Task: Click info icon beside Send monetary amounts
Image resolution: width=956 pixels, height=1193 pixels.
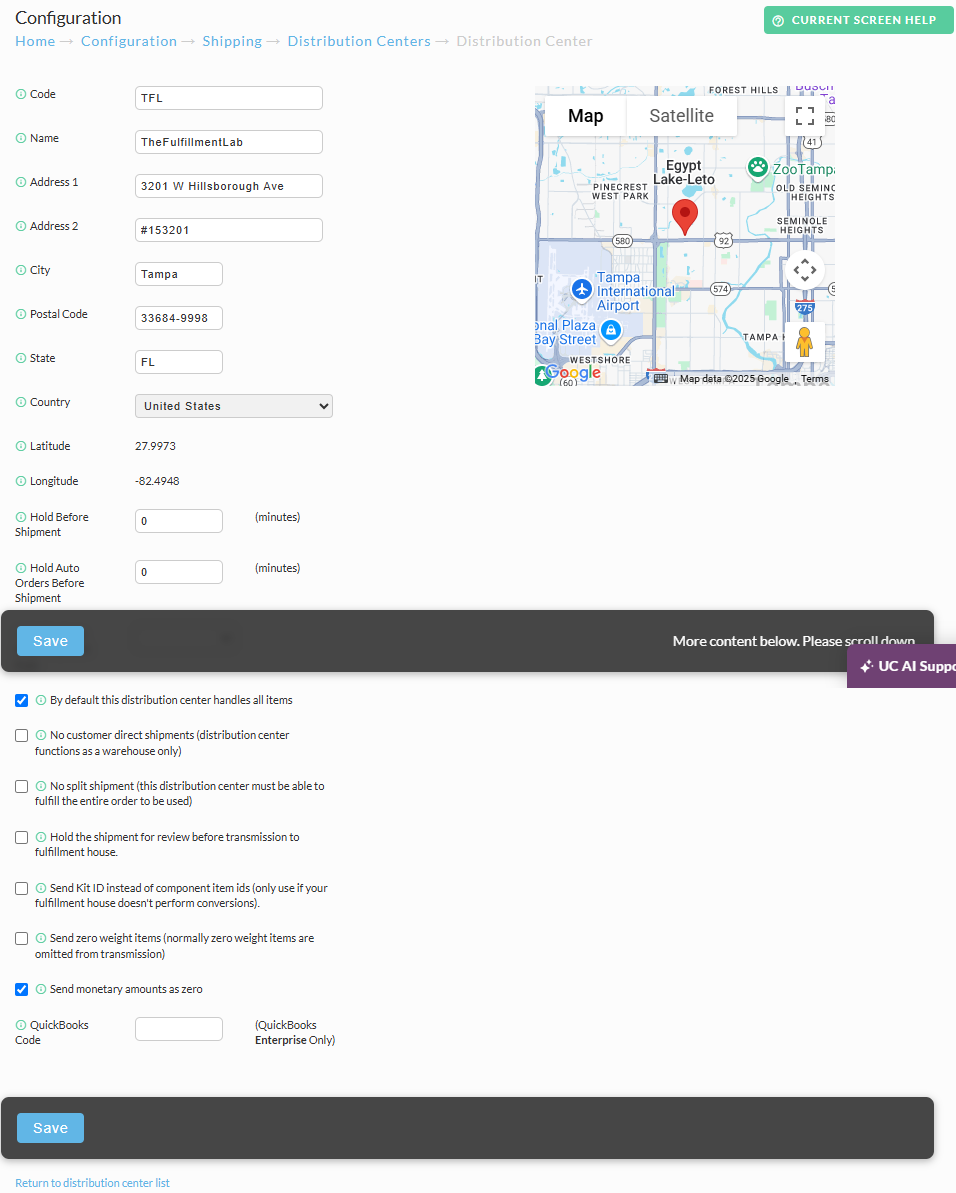Action: pyautogui.click(x=41, y=990)
